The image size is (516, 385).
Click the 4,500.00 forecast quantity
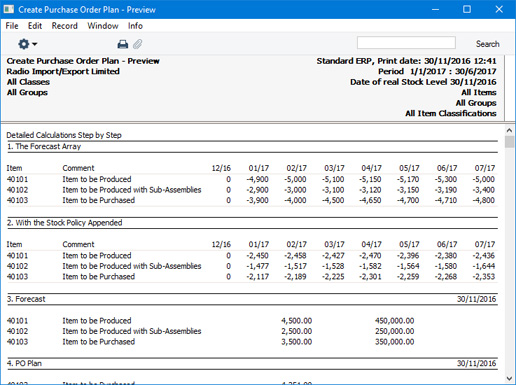point(297,321)
